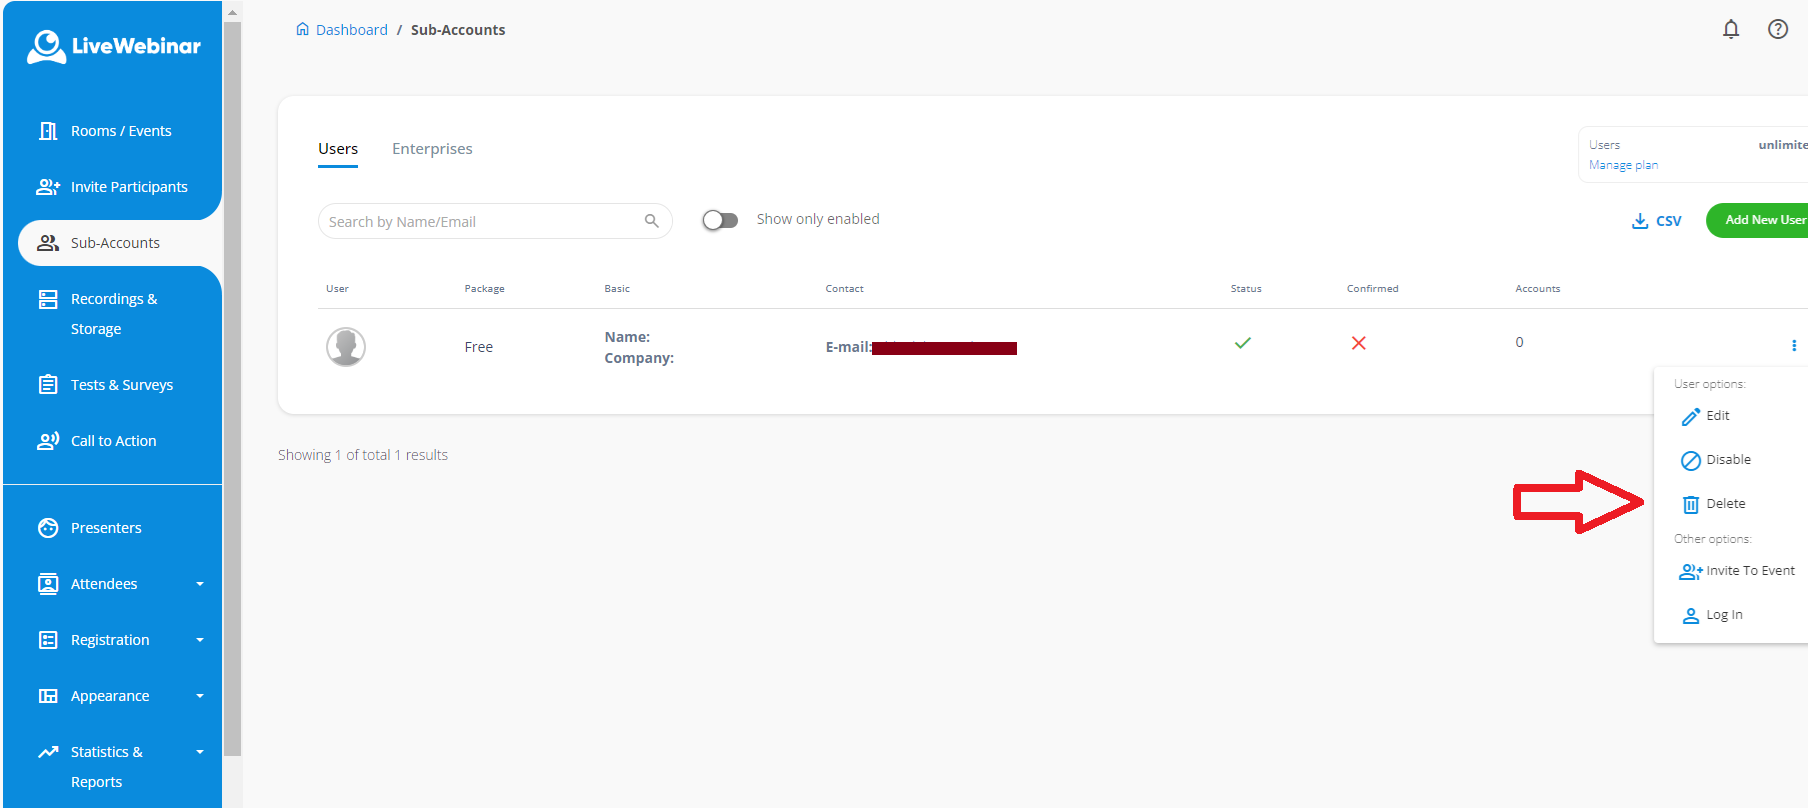1808x808 pixels.
Task: Click the search magnifier icon
Action: point(651,221)
